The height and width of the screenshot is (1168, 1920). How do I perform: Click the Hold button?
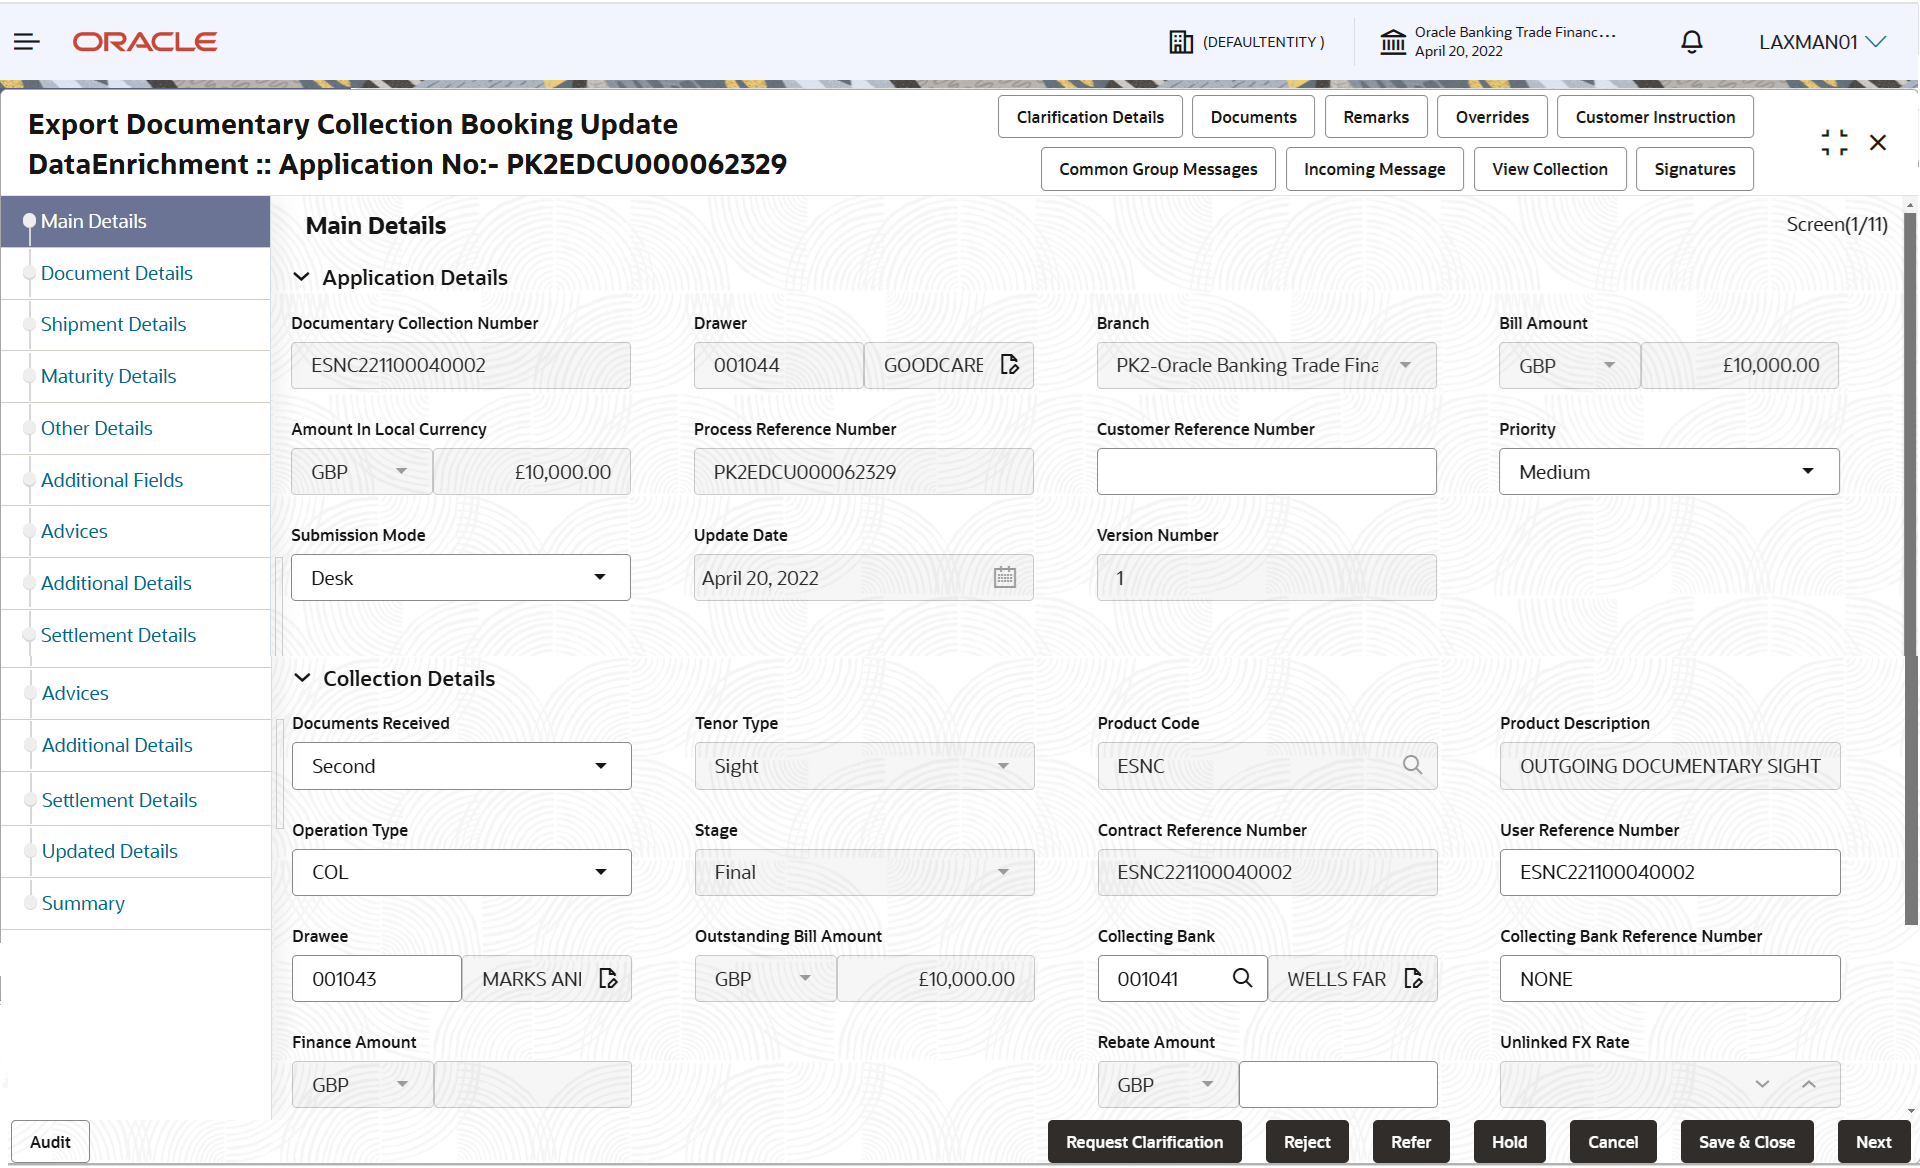pyautogui.click(x=1509, y=1142)
